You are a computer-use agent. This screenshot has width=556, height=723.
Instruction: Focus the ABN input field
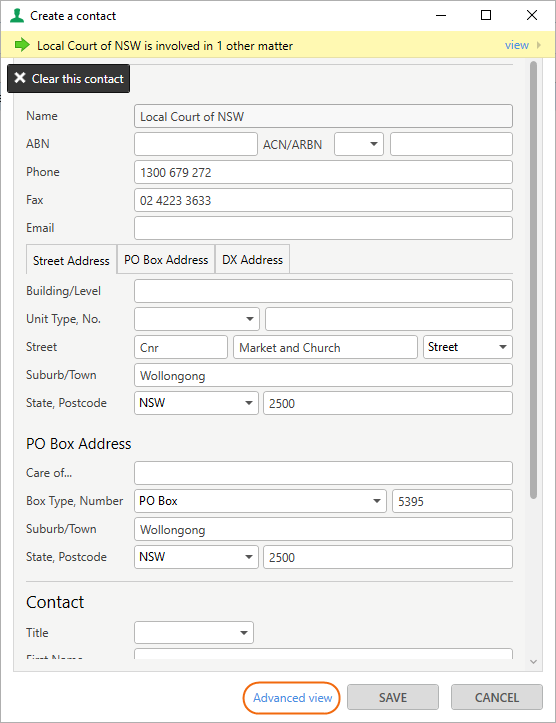coord(195,144)
